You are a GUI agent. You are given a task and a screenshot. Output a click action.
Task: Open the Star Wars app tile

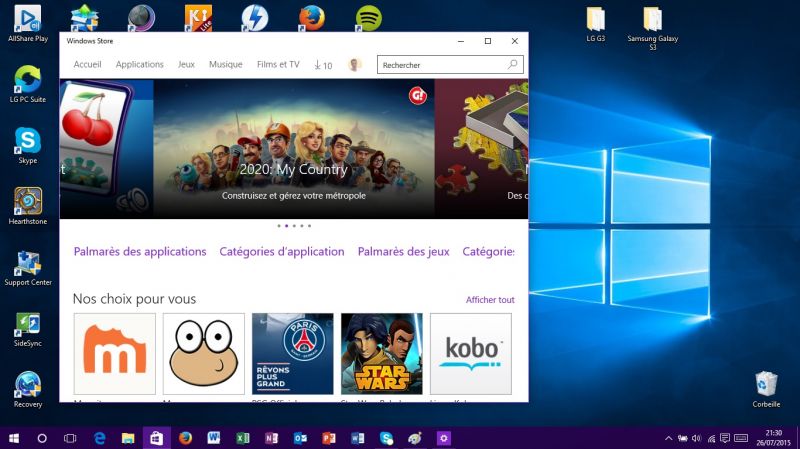(382, 354)
